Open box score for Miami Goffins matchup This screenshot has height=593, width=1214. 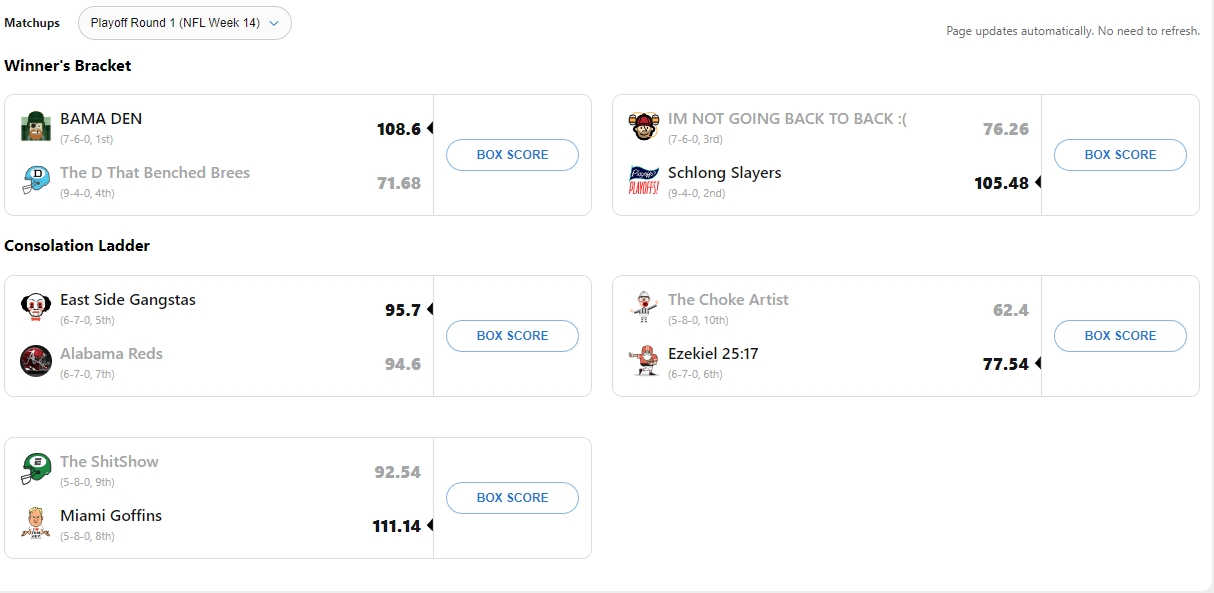click(512, 498)
